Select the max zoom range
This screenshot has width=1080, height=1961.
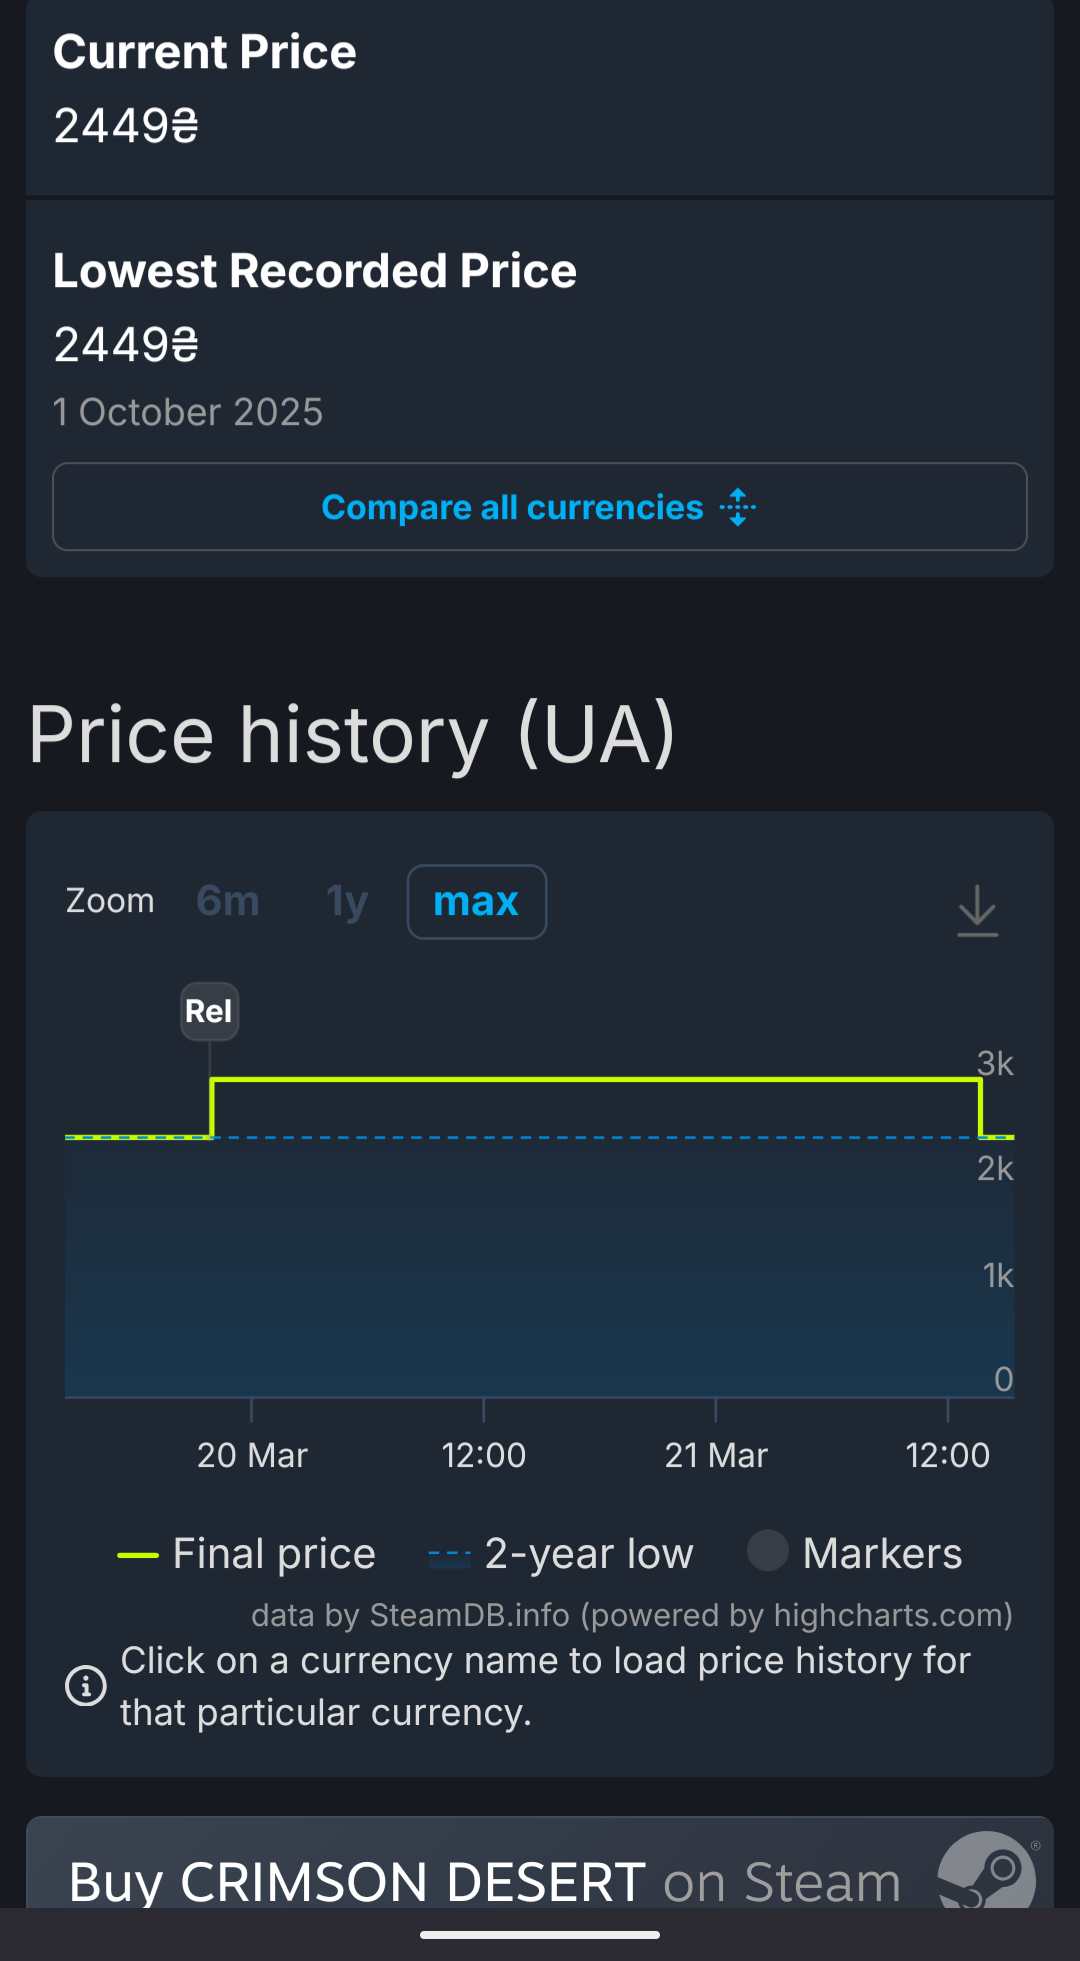point(476,901)
